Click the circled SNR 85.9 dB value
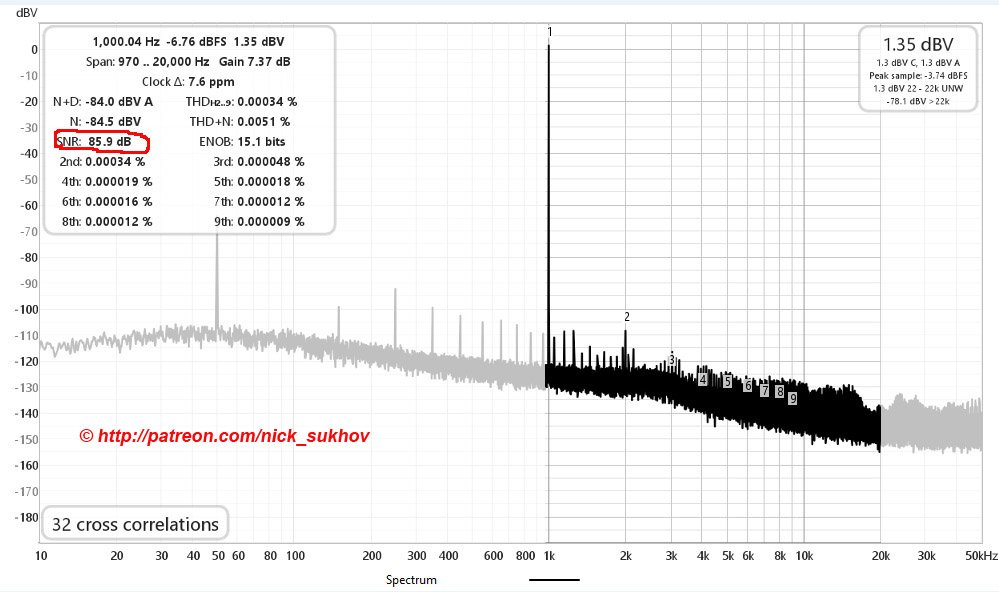Image resolution: width=999 pixels, height=592 pixels. click(102, 141)
